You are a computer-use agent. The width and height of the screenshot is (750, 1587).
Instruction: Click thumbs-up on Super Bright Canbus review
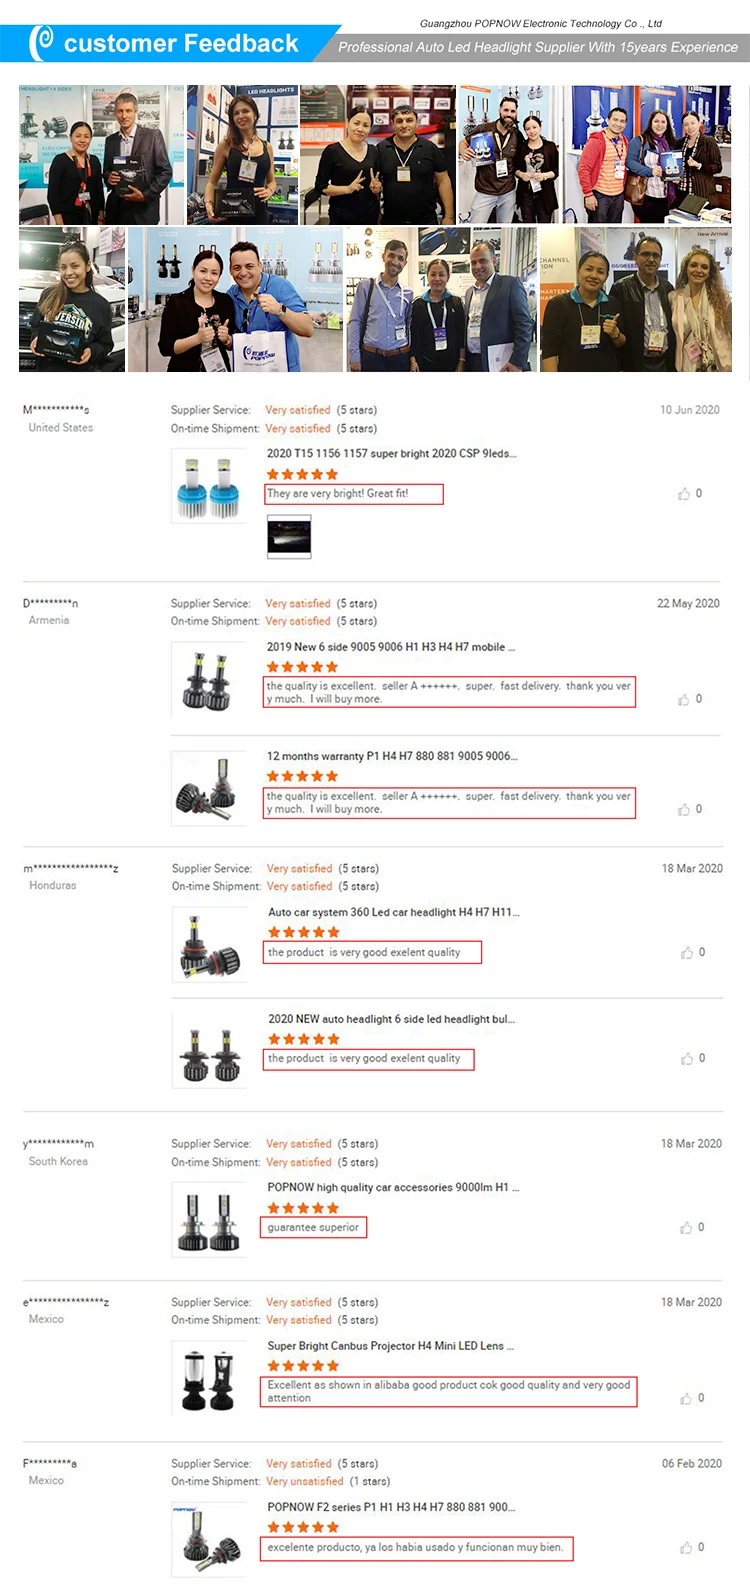point(686,1398)
